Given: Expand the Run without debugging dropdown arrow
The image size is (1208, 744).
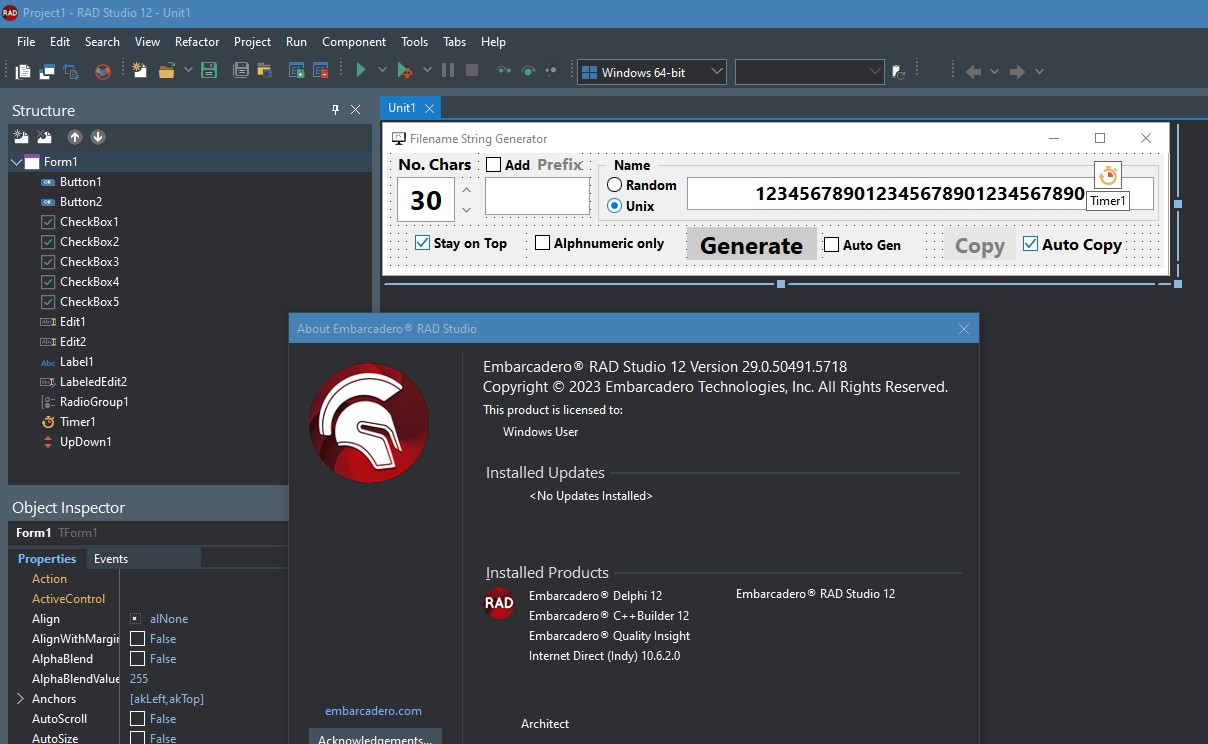Looking at the screenshot, I should (382, 71).
